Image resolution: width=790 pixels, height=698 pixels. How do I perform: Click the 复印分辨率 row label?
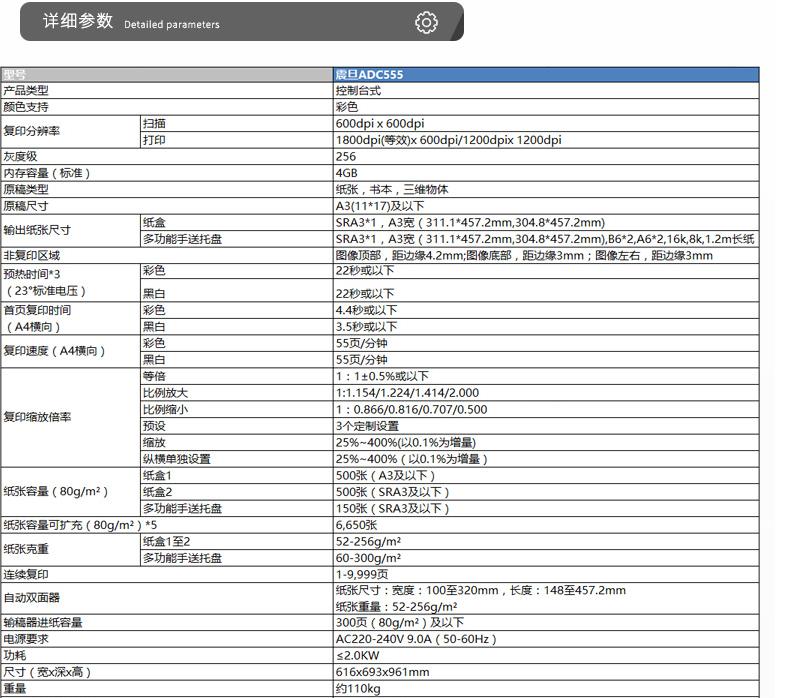point(31,131)
